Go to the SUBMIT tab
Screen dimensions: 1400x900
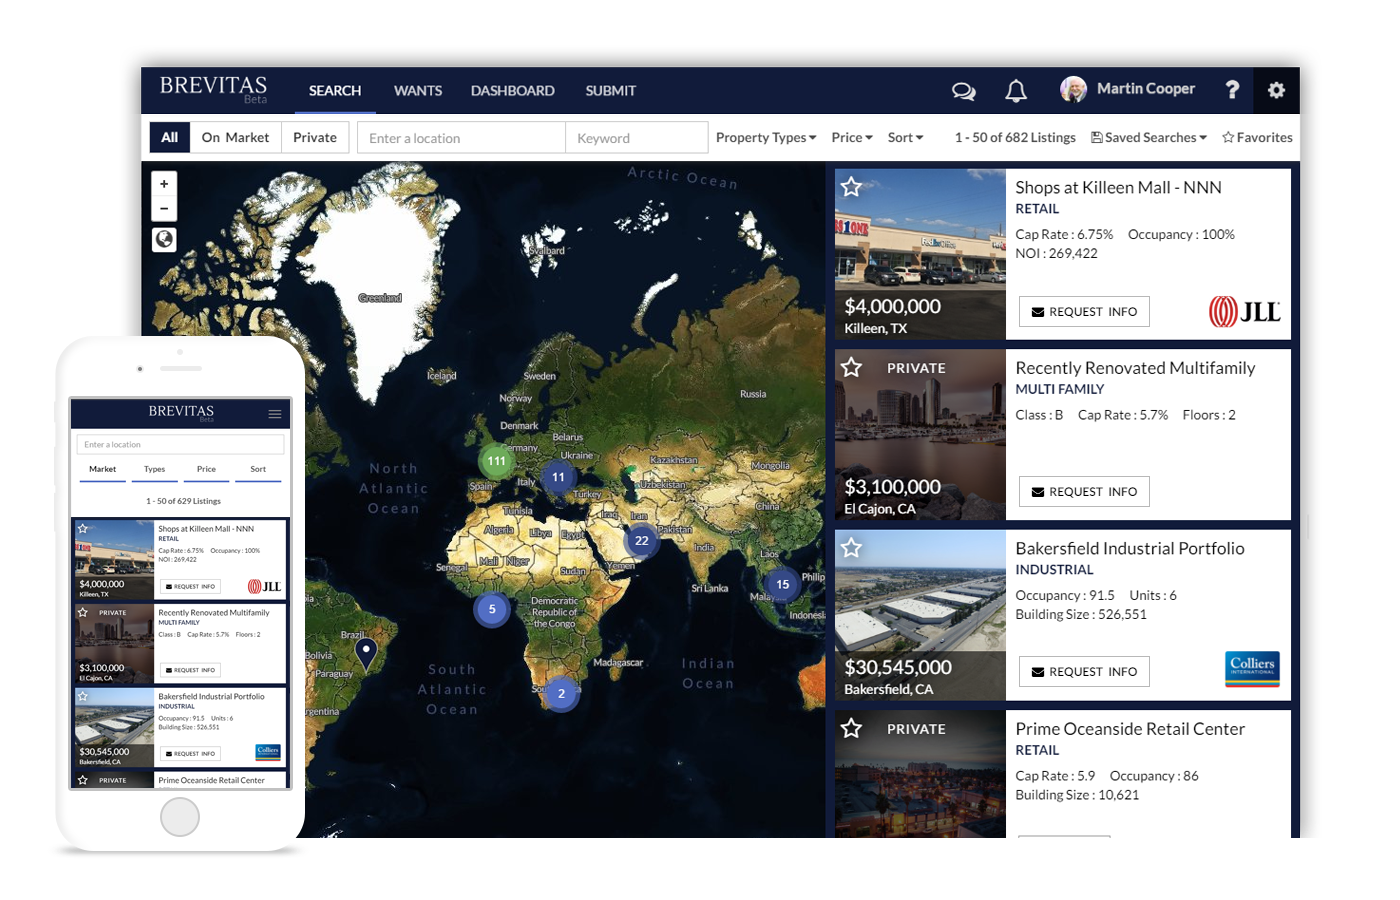(x=611, y=91)
